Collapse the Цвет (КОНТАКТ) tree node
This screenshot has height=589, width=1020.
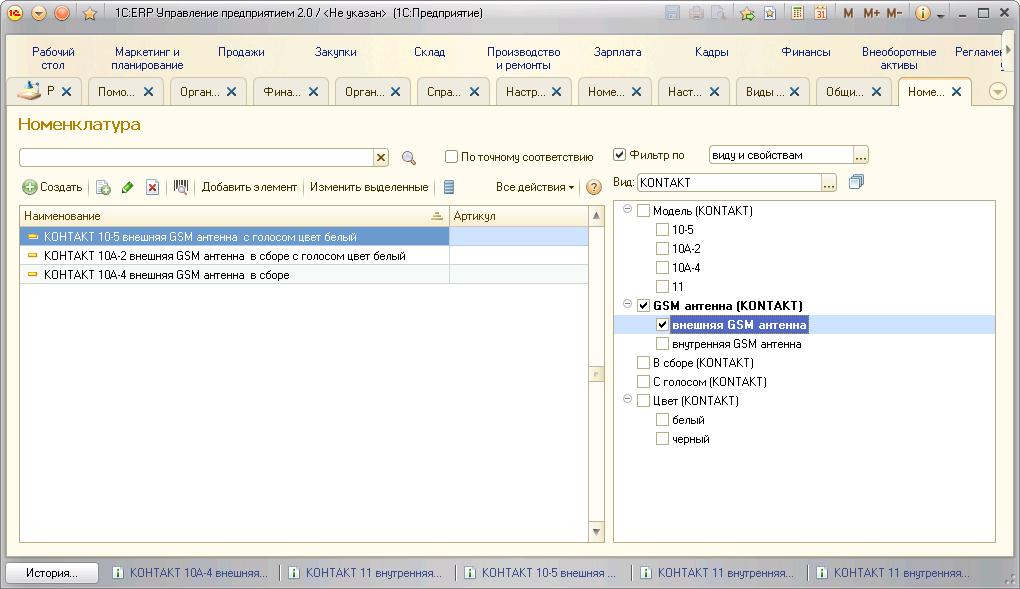627,400
